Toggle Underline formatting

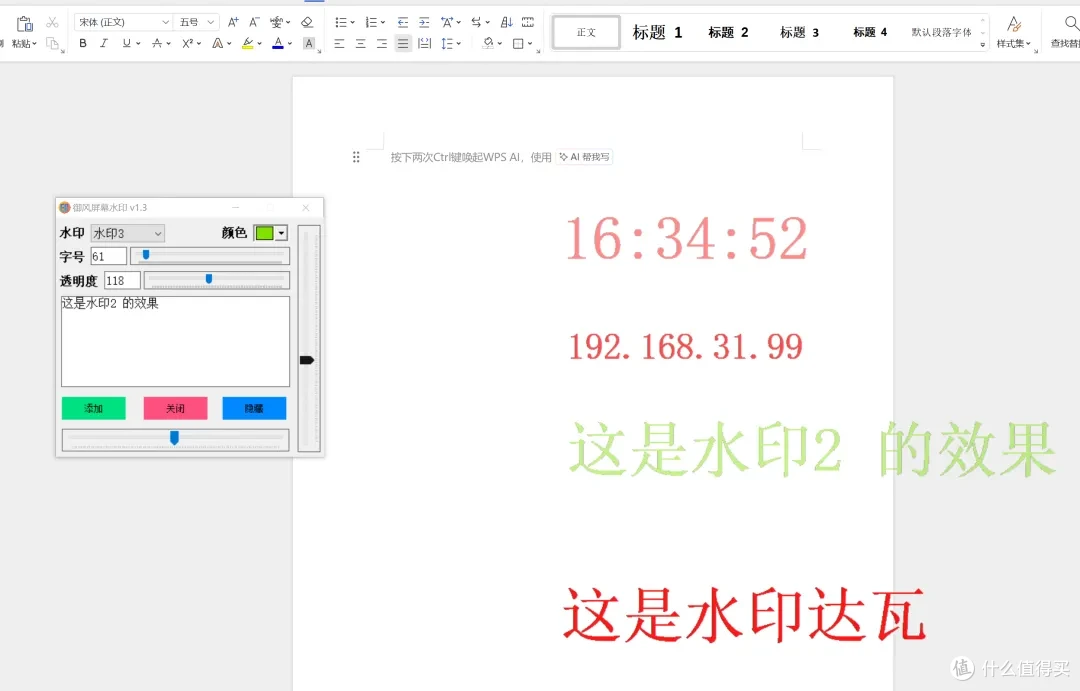(126, 43)
